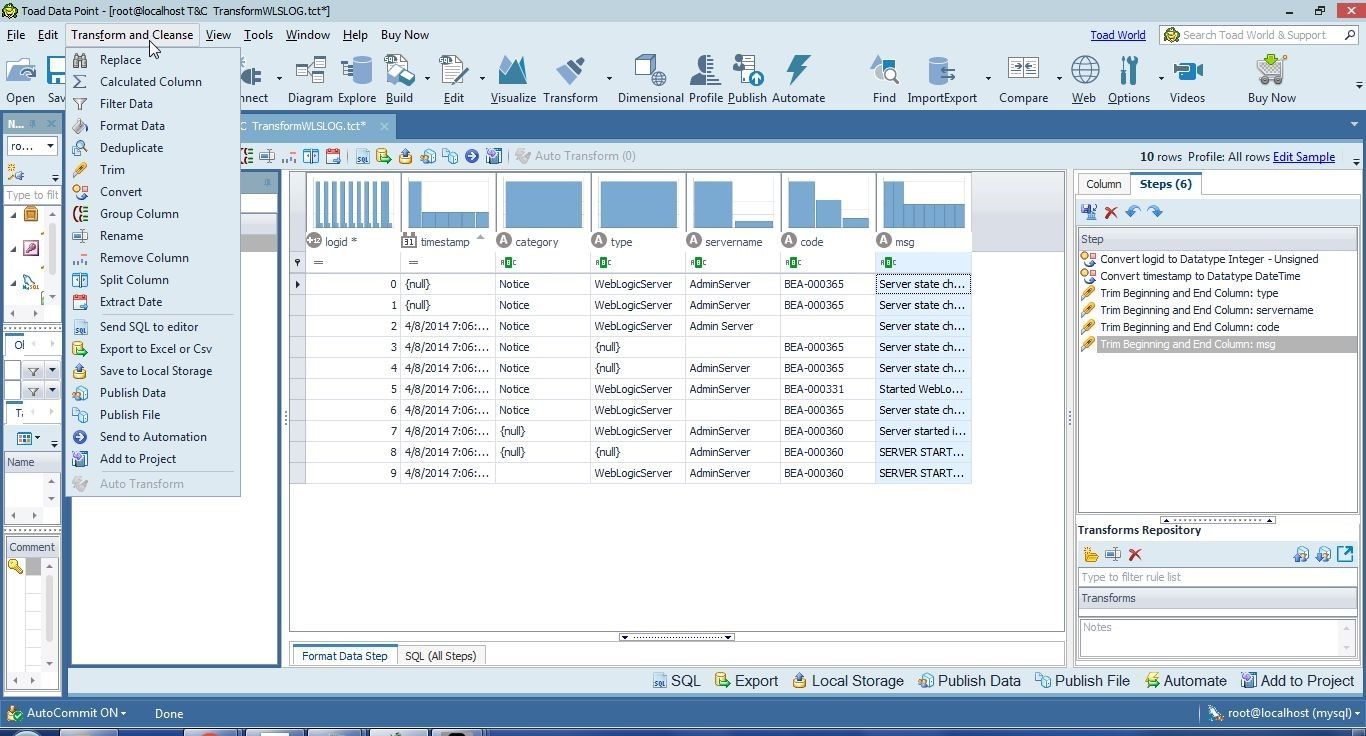Launch the Videos tool
This screenshot has width=1366, height=736.
[x=1187, y=79]
